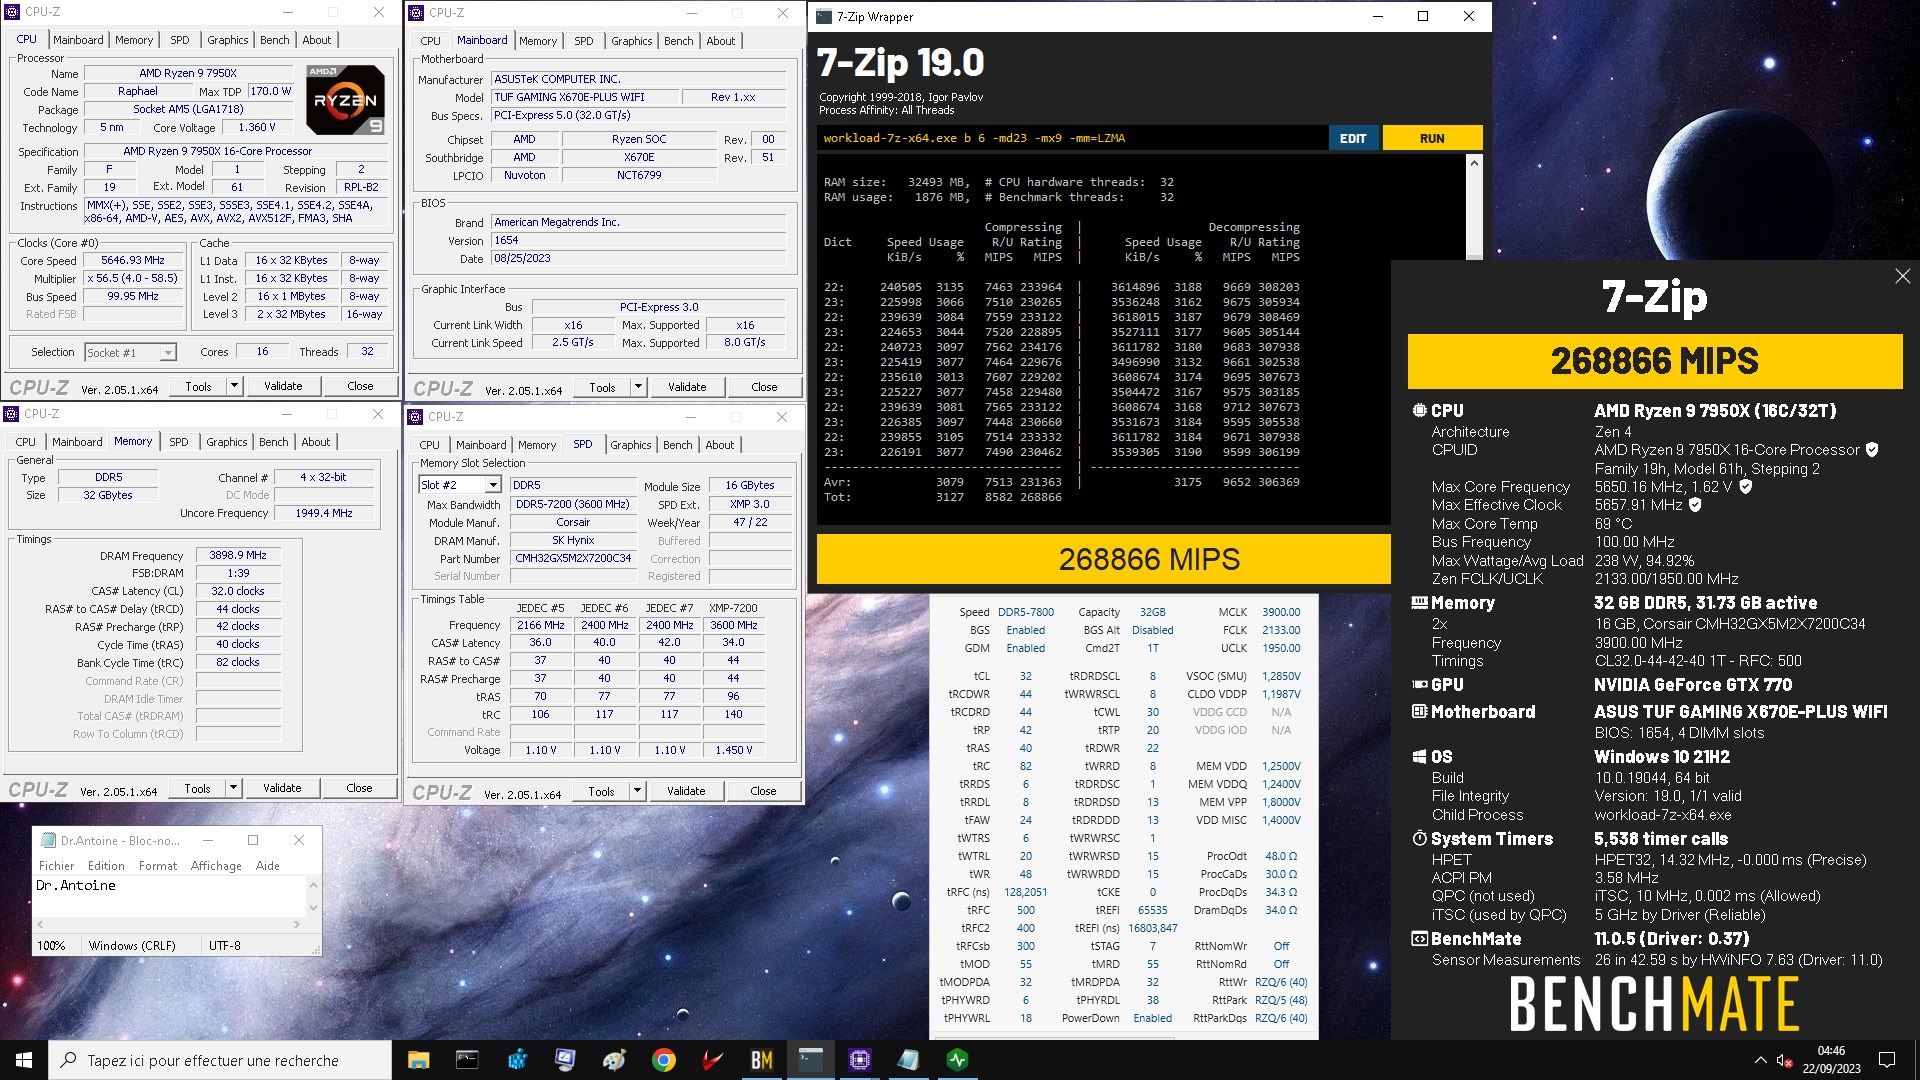Image resolution: width=1920 pixels, height=1080 pixels.
Task: Click the System Timers stopwatch icon
Action: point(1419,839)
